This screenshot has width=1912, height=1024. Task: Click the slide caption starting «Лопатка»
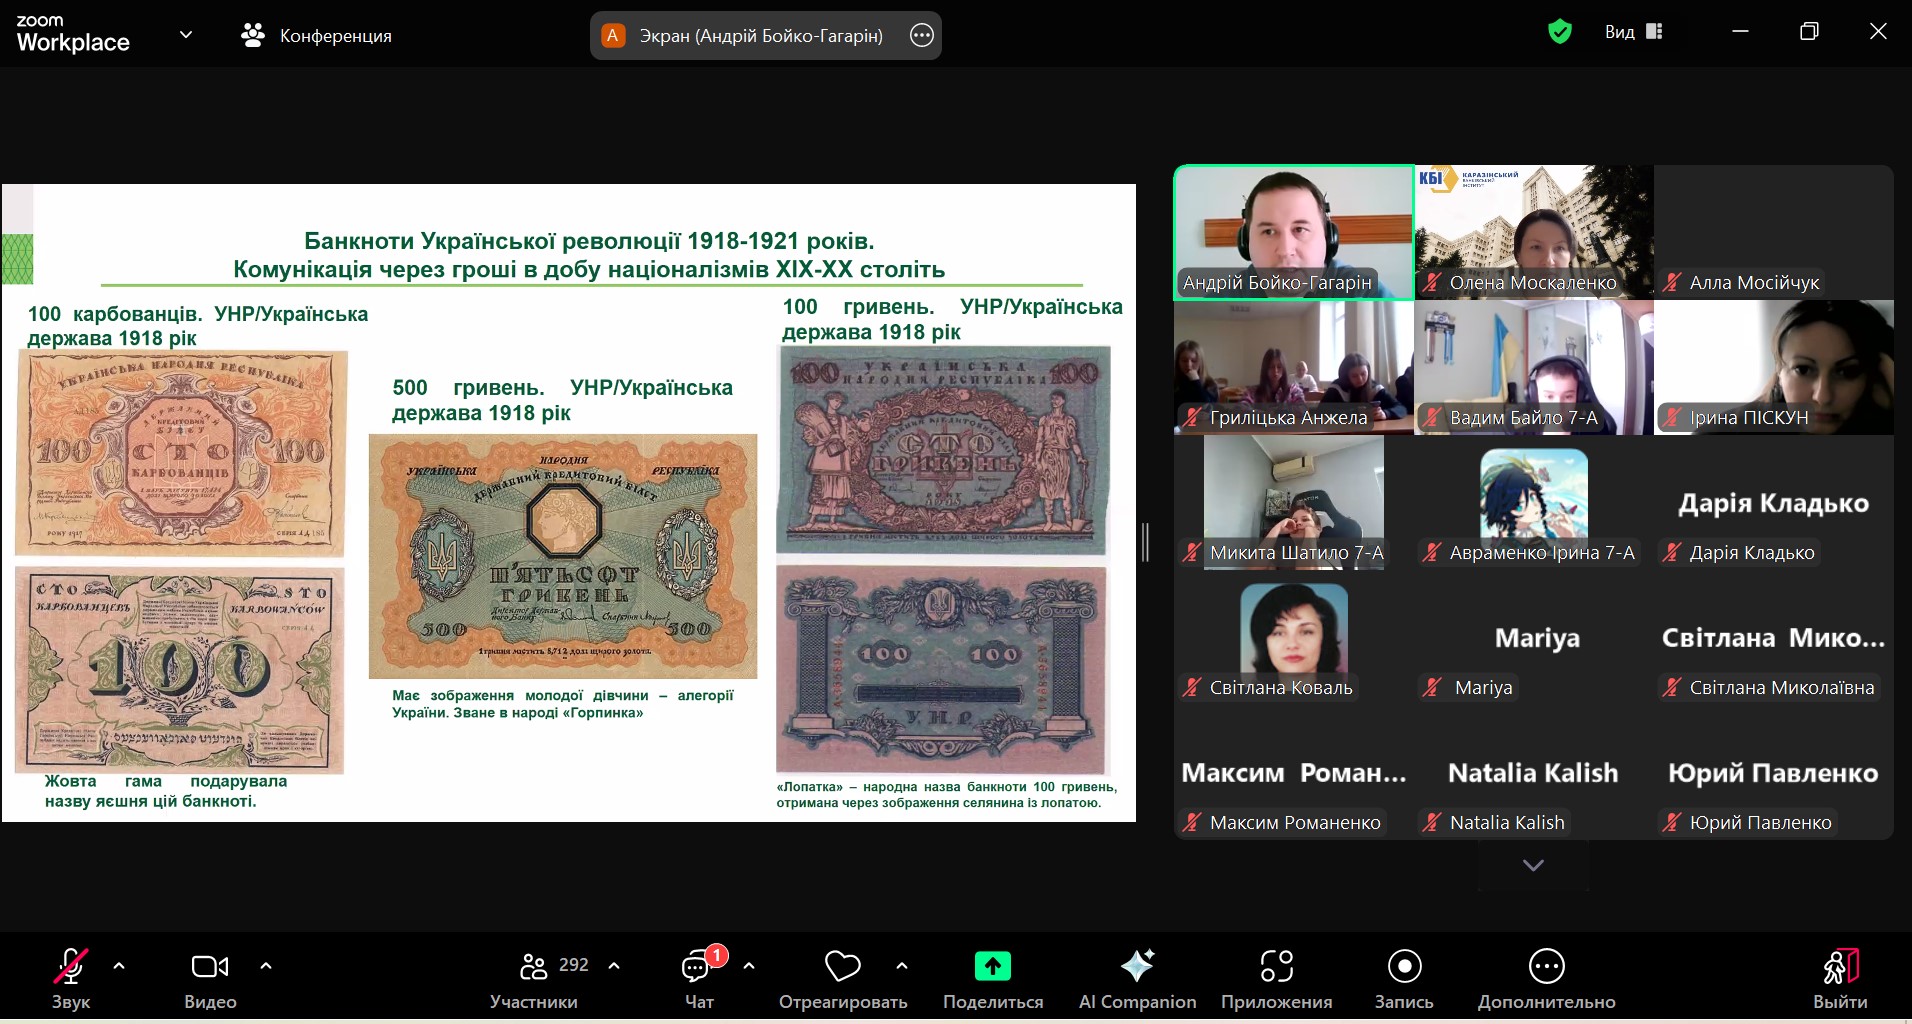946,794
